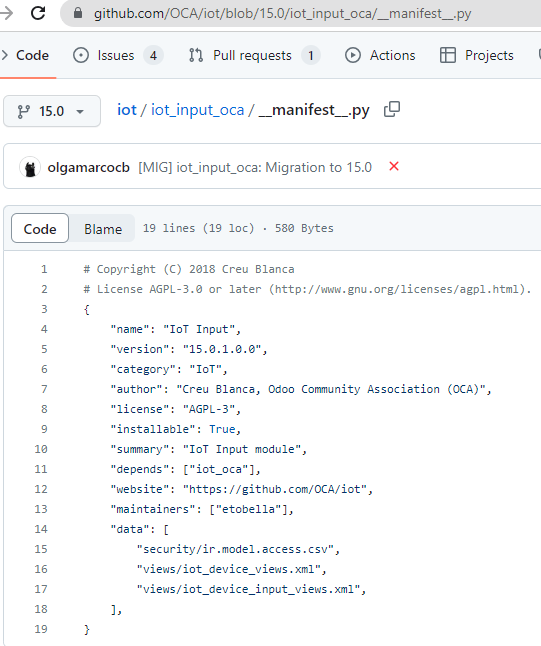This screenshot has width=541, height=646.
Task: Click the "category": "IoT" line
Action: (x=169, y=369)
